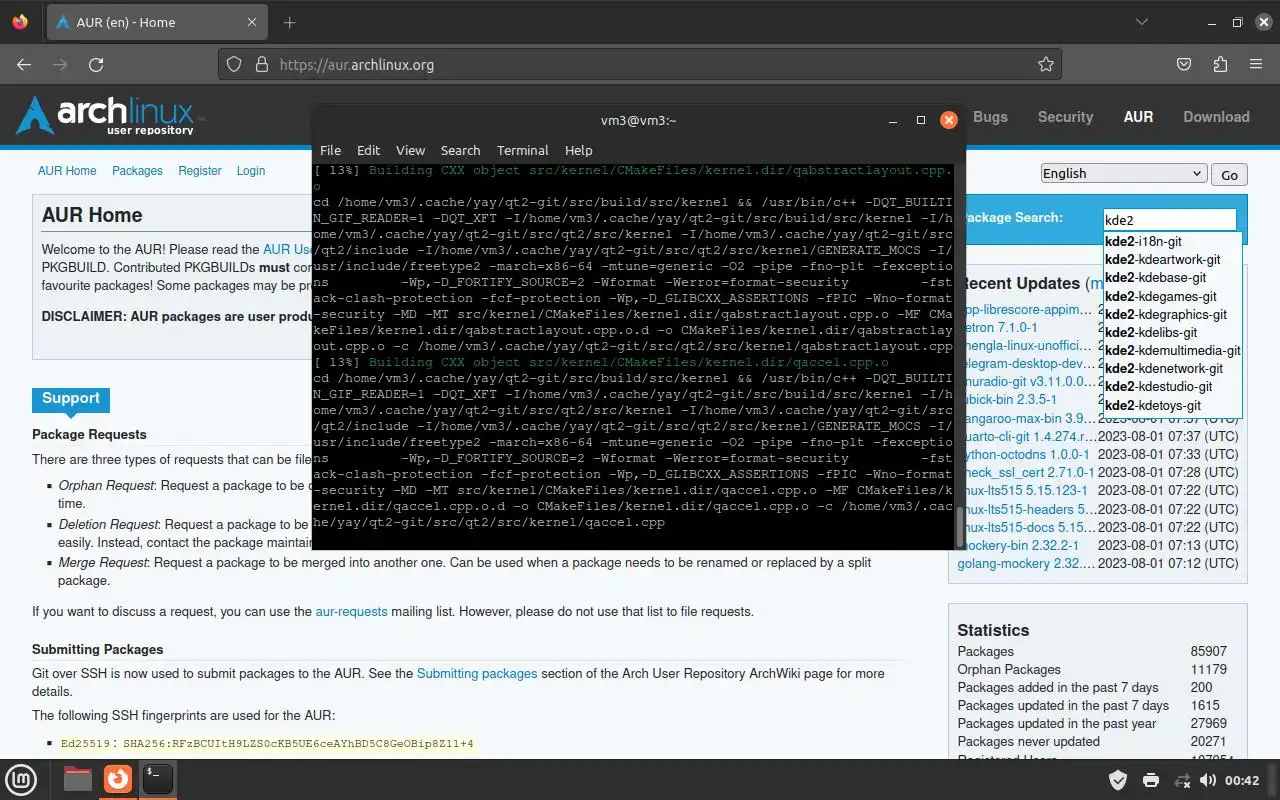
Task: Click the terminal window vertical scrollbar
Action: click(961, 527)
